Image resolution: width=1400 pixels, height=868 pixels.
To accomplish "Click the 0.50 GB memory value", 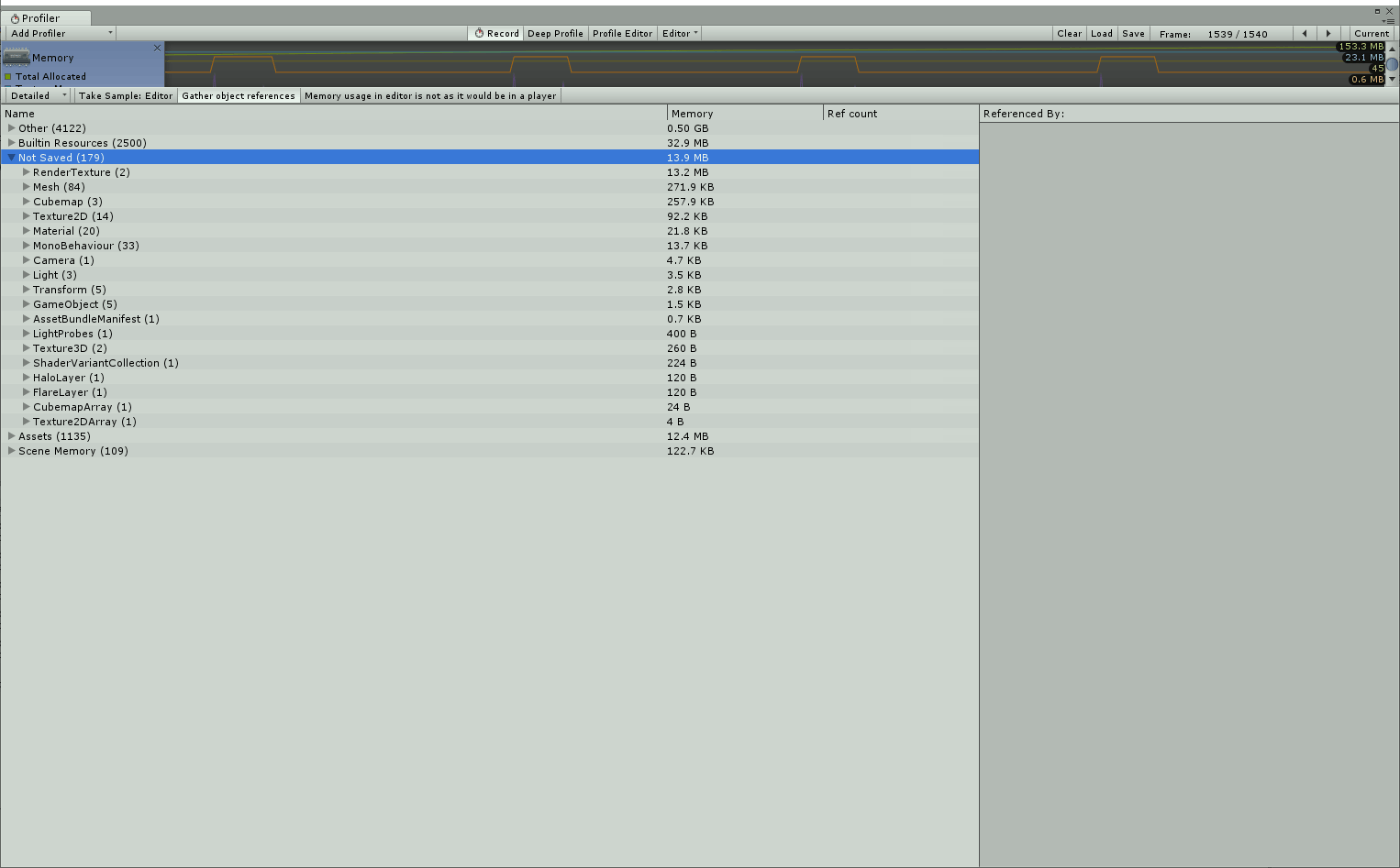I will click(687, 128).
